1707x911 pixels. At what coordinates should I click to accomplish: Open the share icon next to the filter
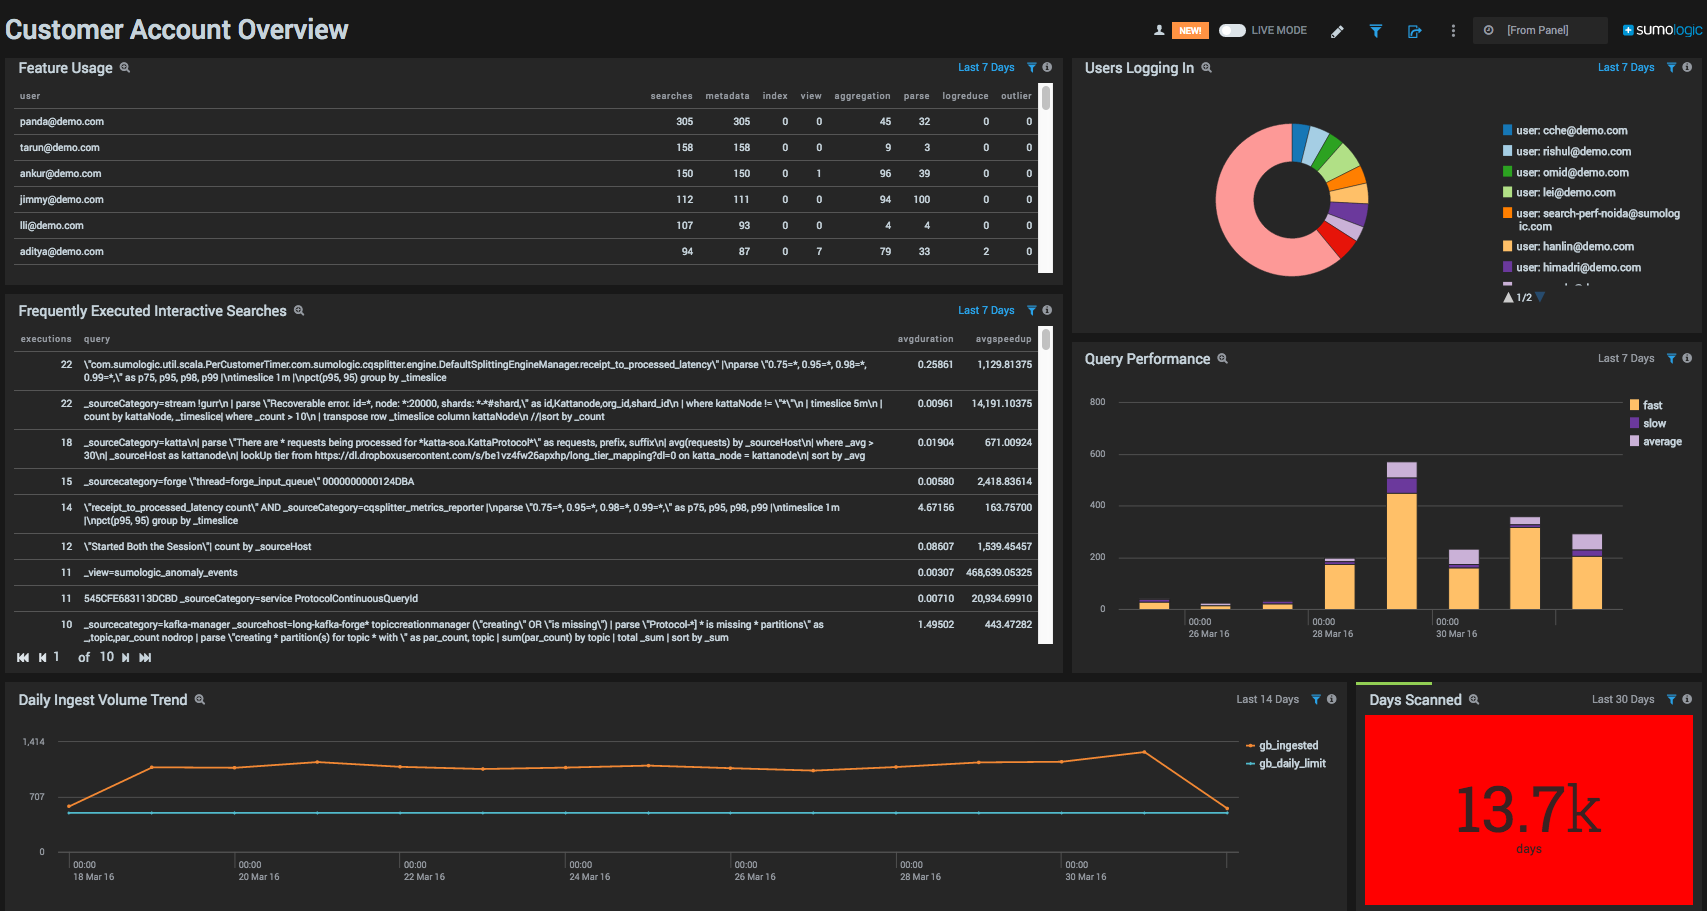point(1414,31)
